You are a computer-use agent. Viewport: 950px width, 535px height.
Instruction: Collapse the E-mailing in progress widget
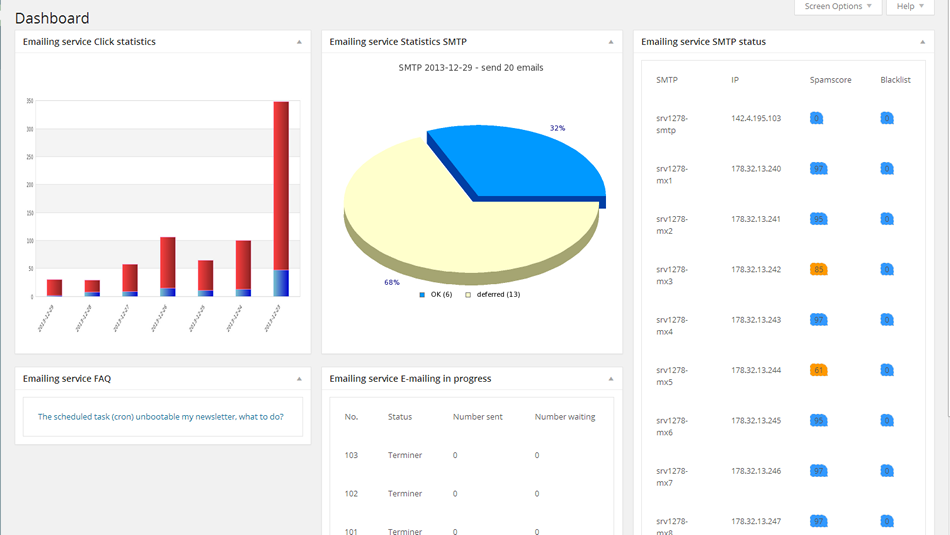(611, 379)
